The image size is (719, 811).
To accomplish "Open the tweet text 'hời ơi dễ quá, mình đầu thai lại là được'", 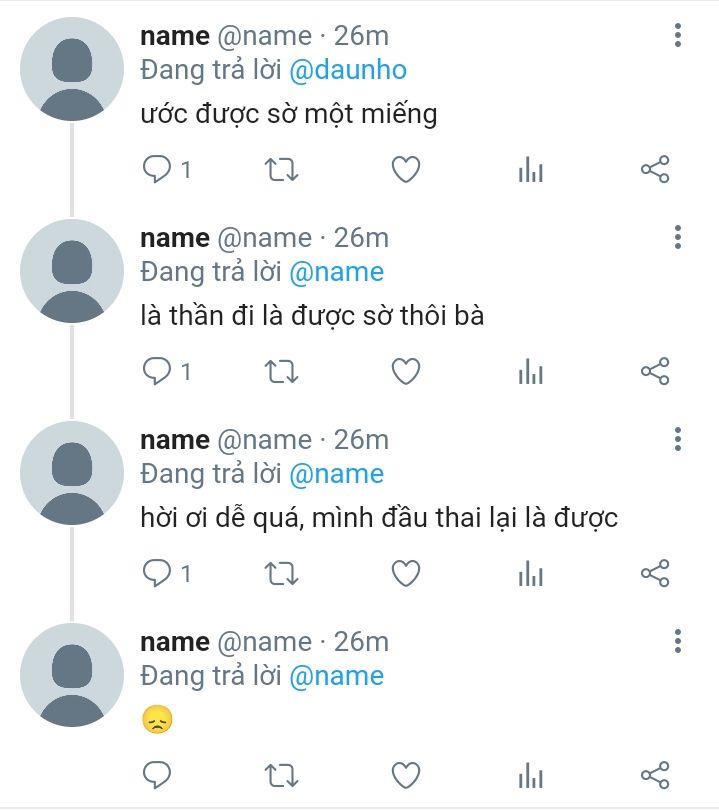I will [379, 518].
